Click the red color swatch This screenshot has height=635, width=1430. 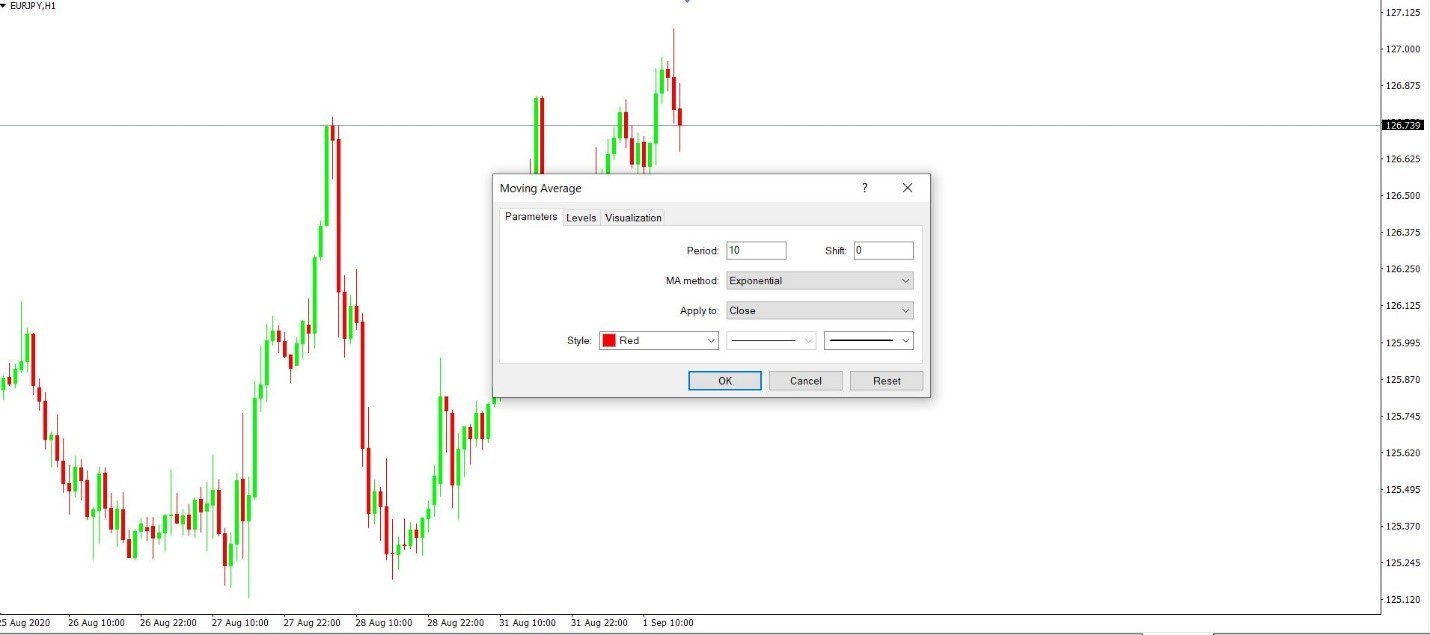(x=609, y=341)
